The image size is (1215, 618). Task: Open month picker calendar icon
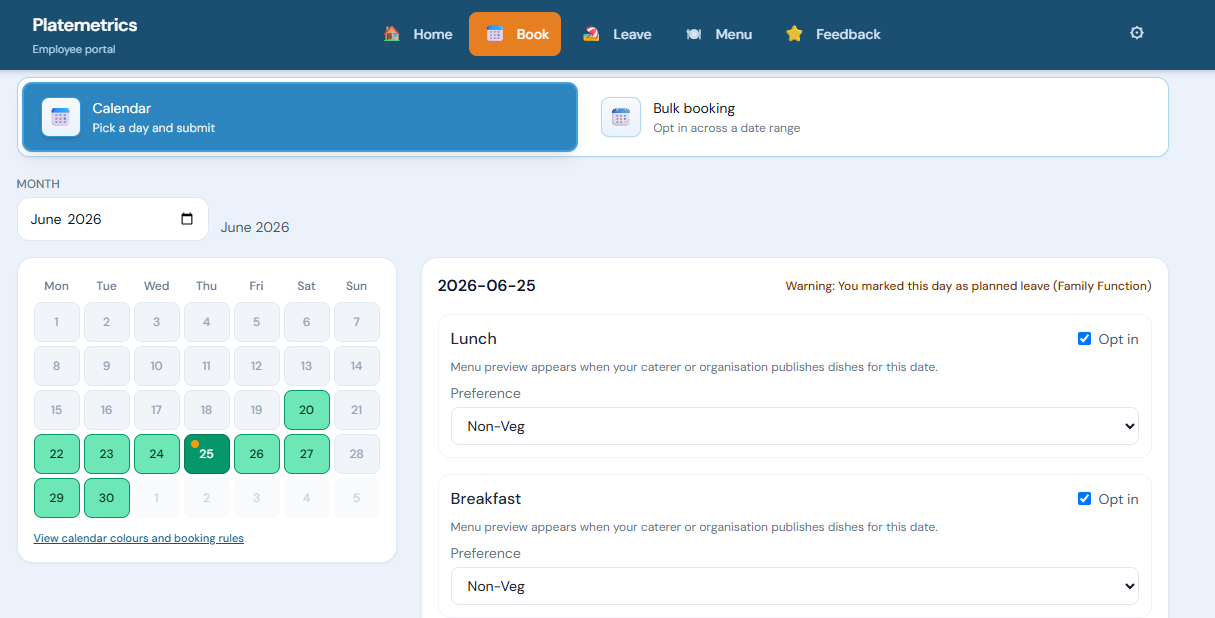click(x=187, y=219)
